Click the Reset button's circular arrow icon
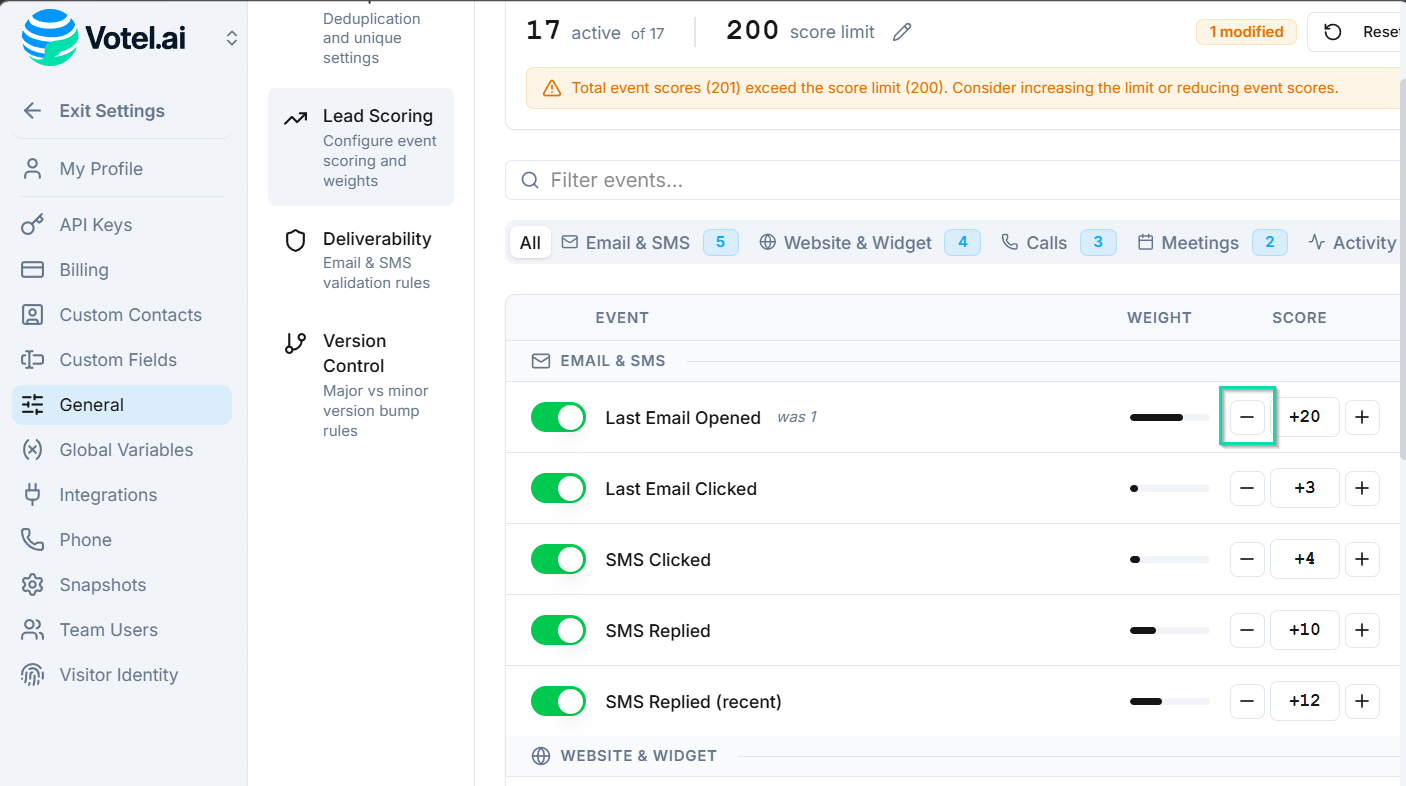Viewport: 1406px width, 786px height. (x=1332, y=32)
